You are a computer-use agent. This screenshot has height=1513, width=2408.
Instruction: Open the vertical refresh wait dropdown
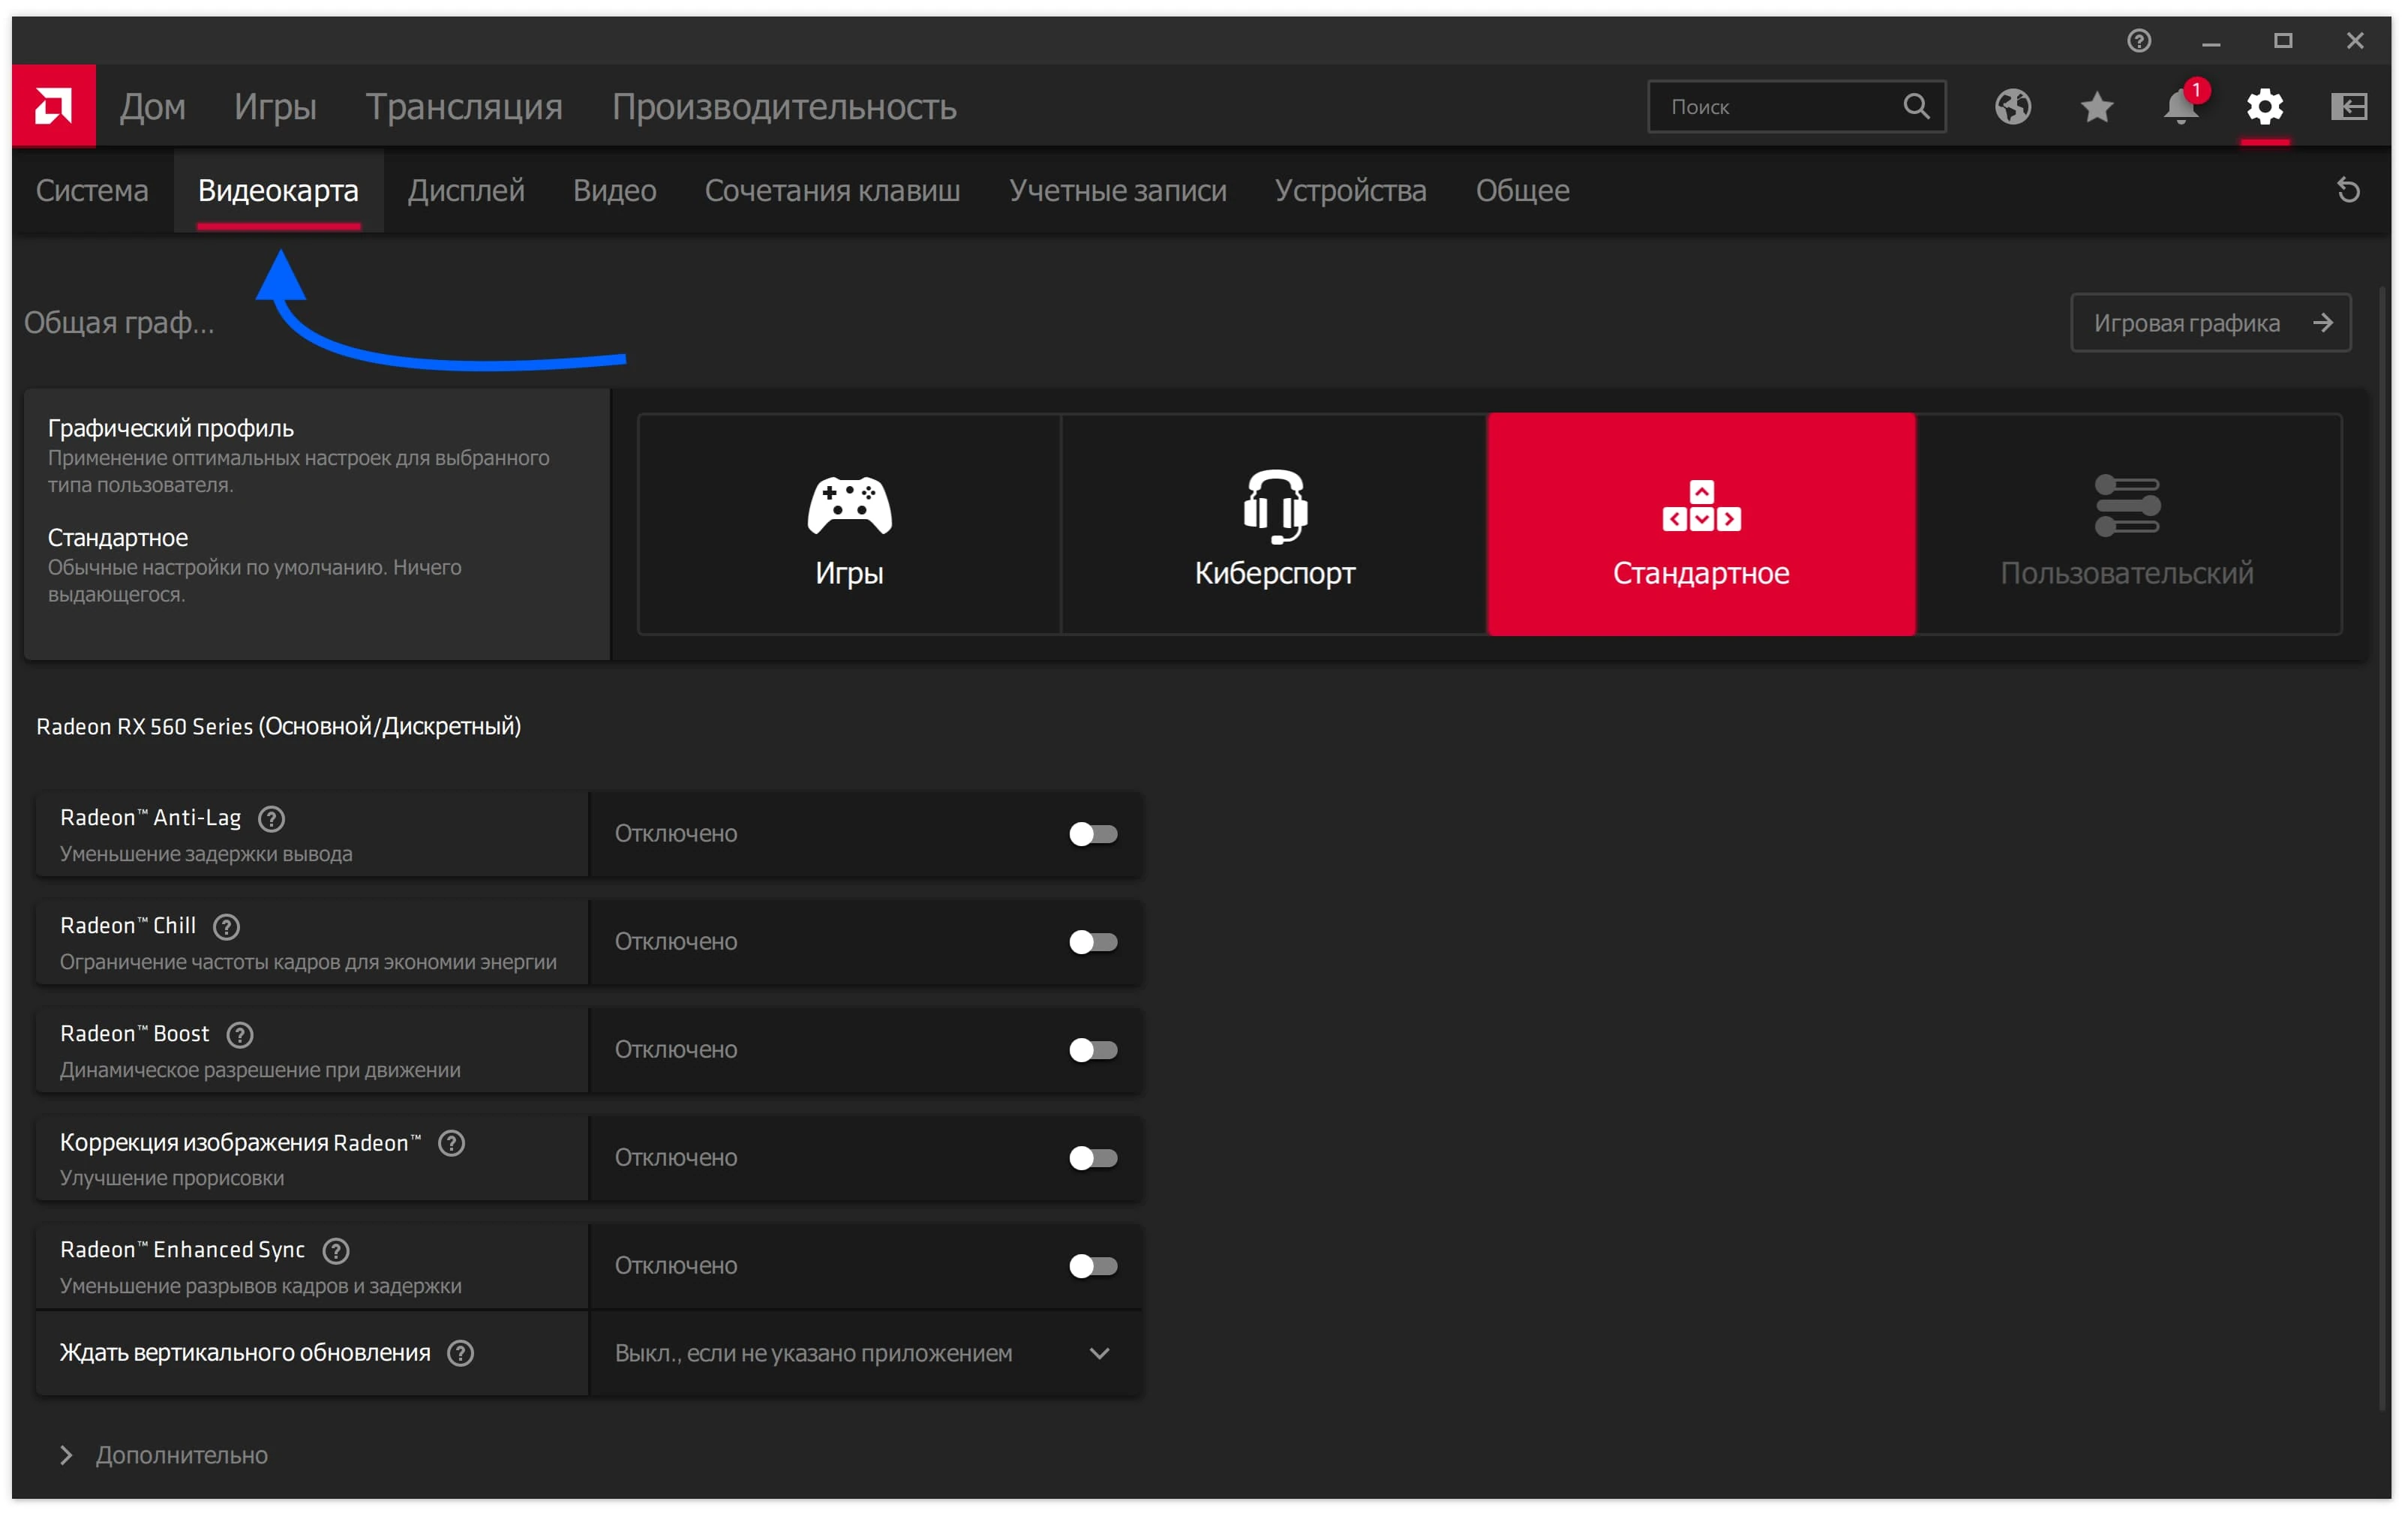coord(1100,1354)
